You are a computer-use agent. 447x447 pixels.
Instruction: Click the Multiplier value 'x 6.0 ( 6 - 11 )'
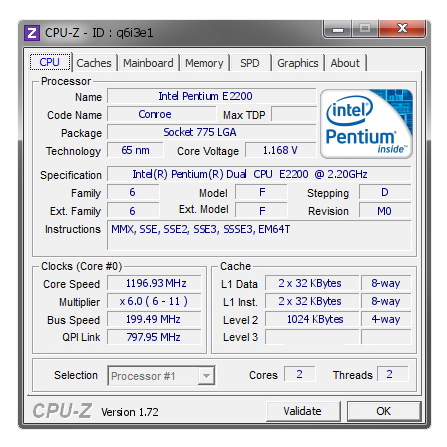pyautogui.click(x=155, y=301)
